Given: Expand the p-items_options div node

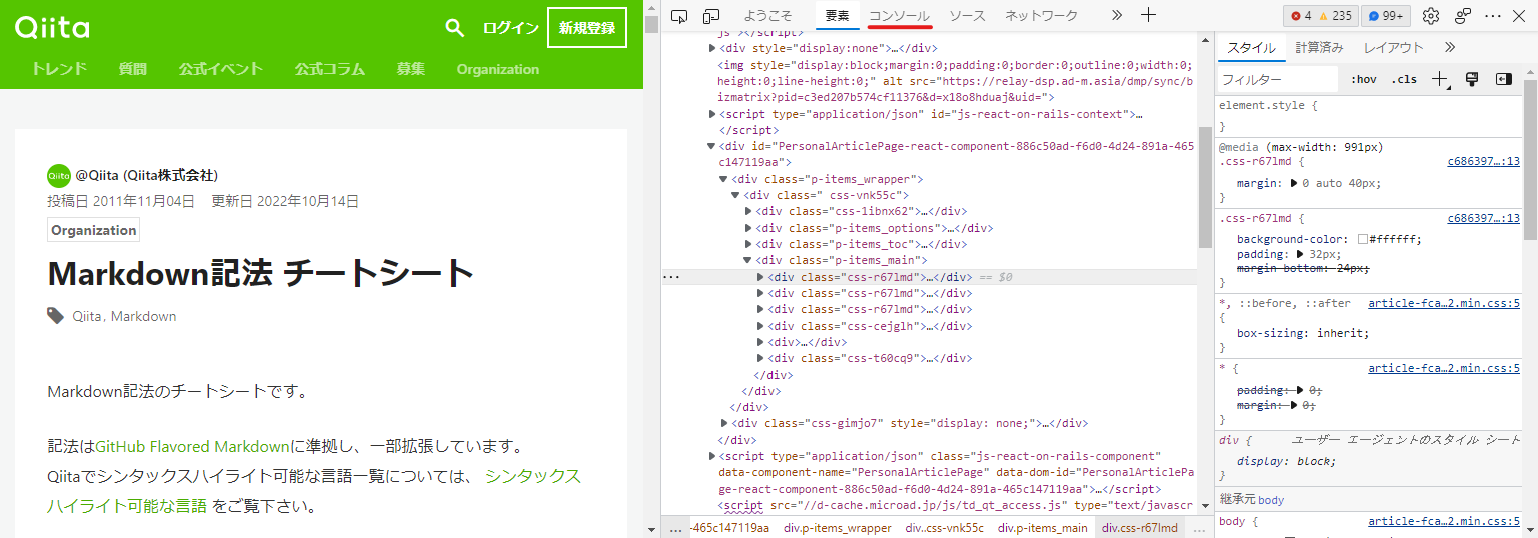Looking at the screenshot, I should 748,228.
